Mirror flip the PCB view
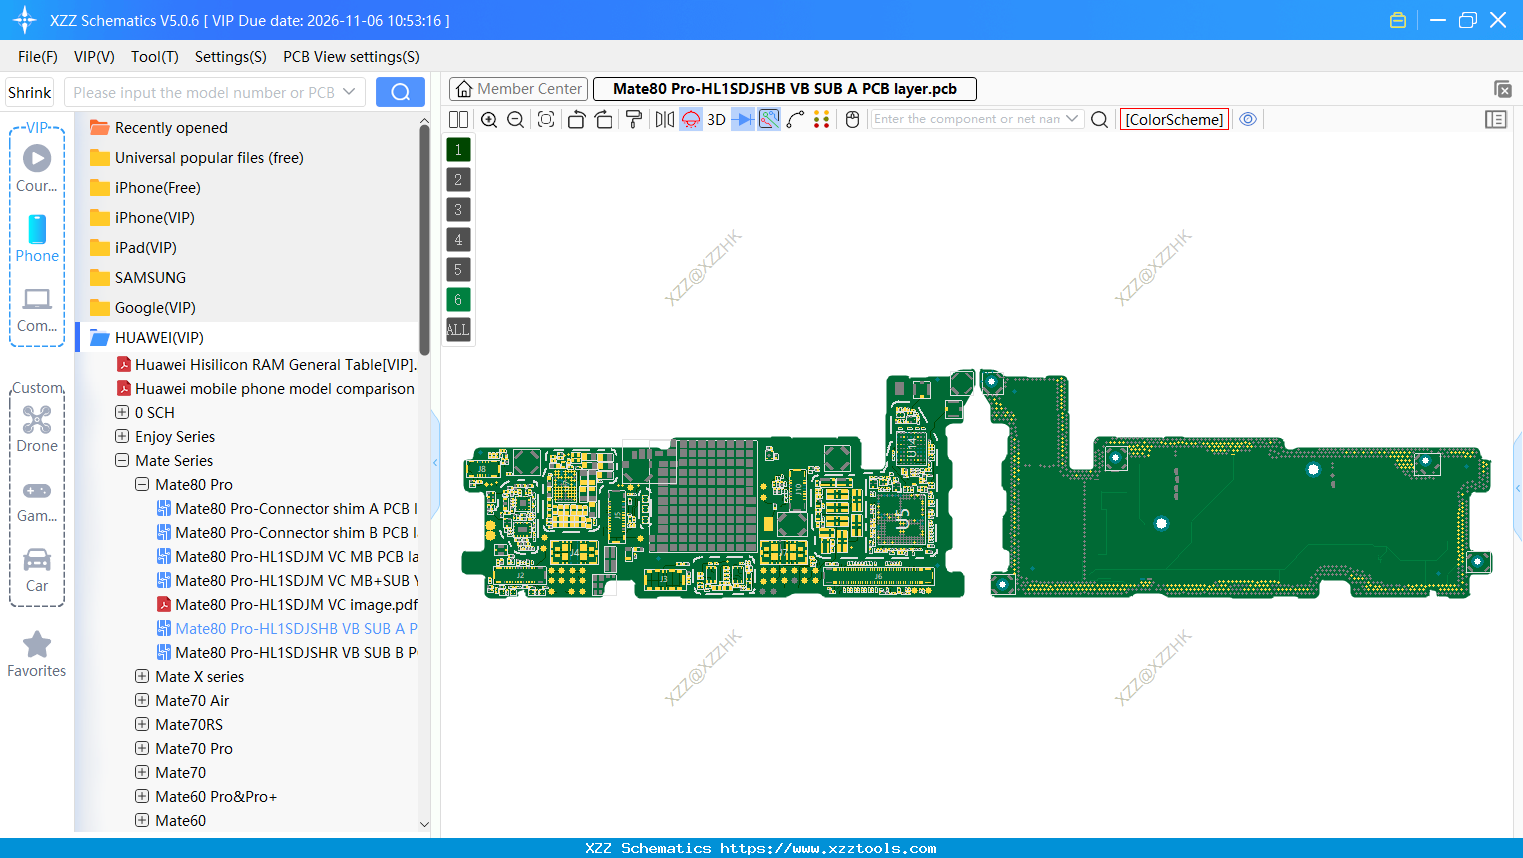The width and height of the screenshot is (1523, 858). [x=663, y=119]
